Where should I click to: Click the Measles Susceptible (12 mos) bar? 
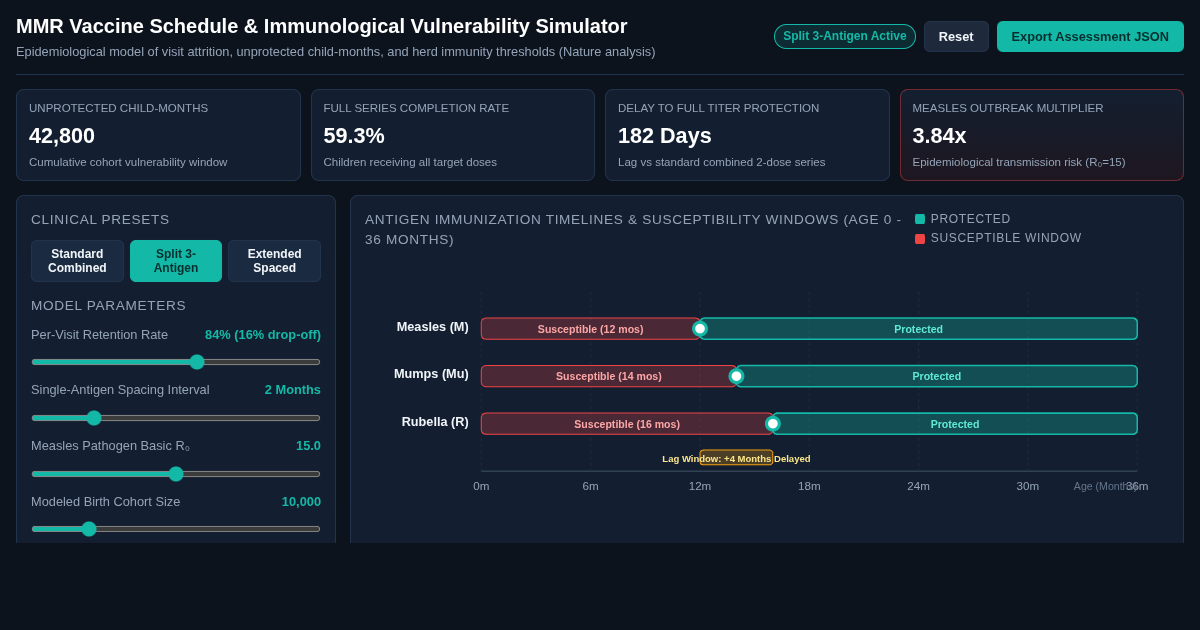pos(590,329)
